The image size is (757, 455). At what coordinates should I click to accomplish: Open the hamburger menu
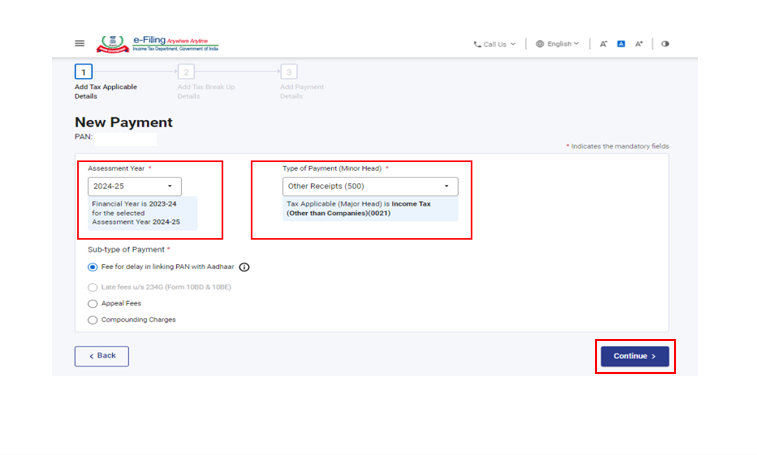(80, 44)
